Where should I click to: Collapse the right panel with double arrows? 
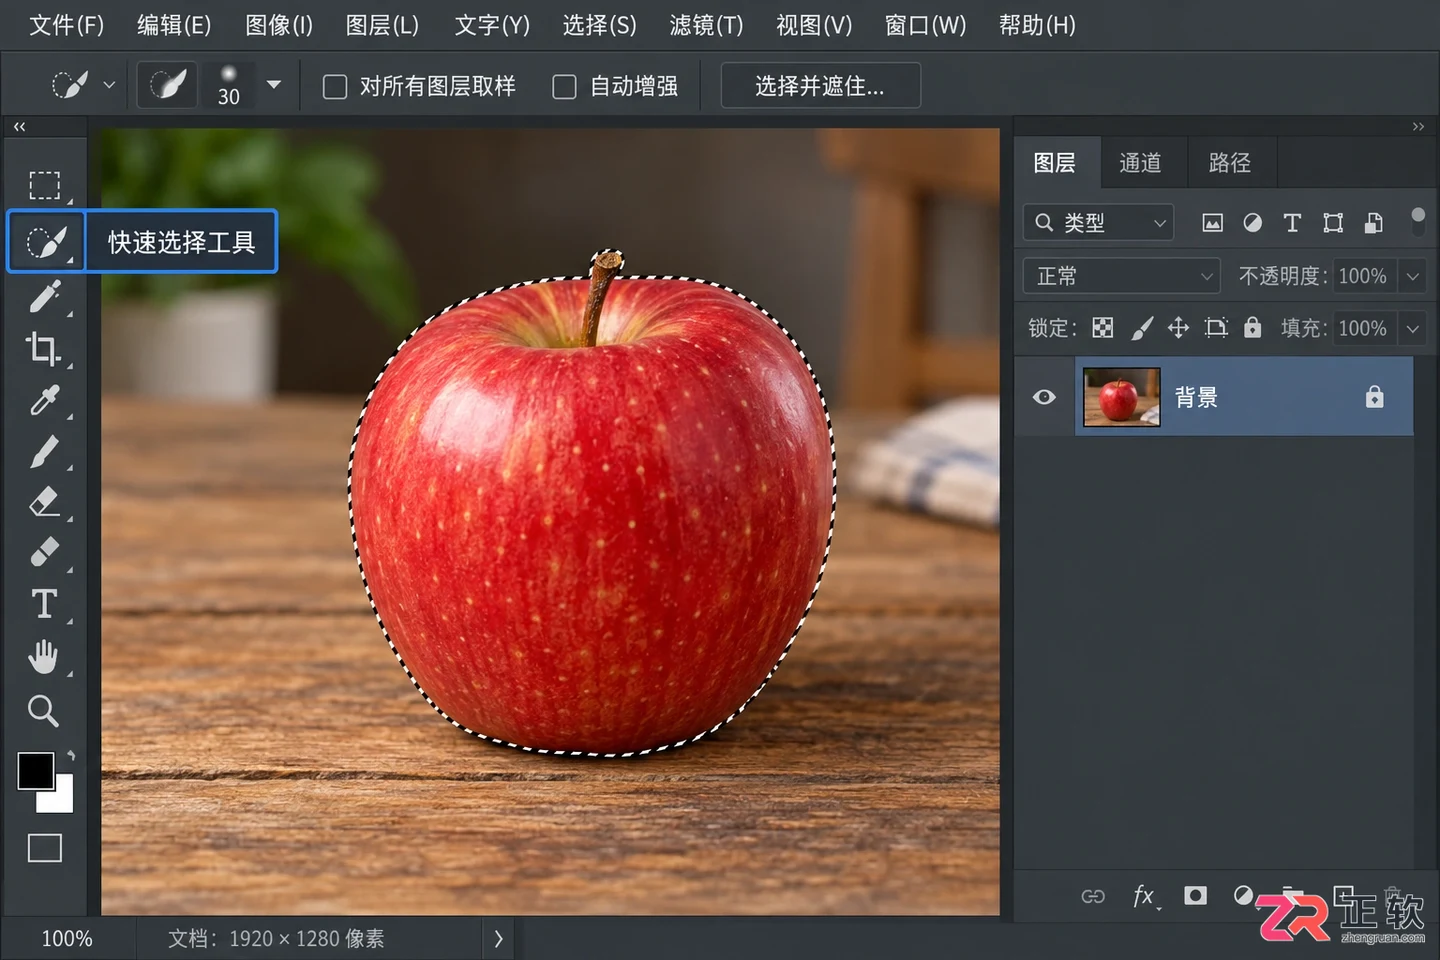(1418, 127)
